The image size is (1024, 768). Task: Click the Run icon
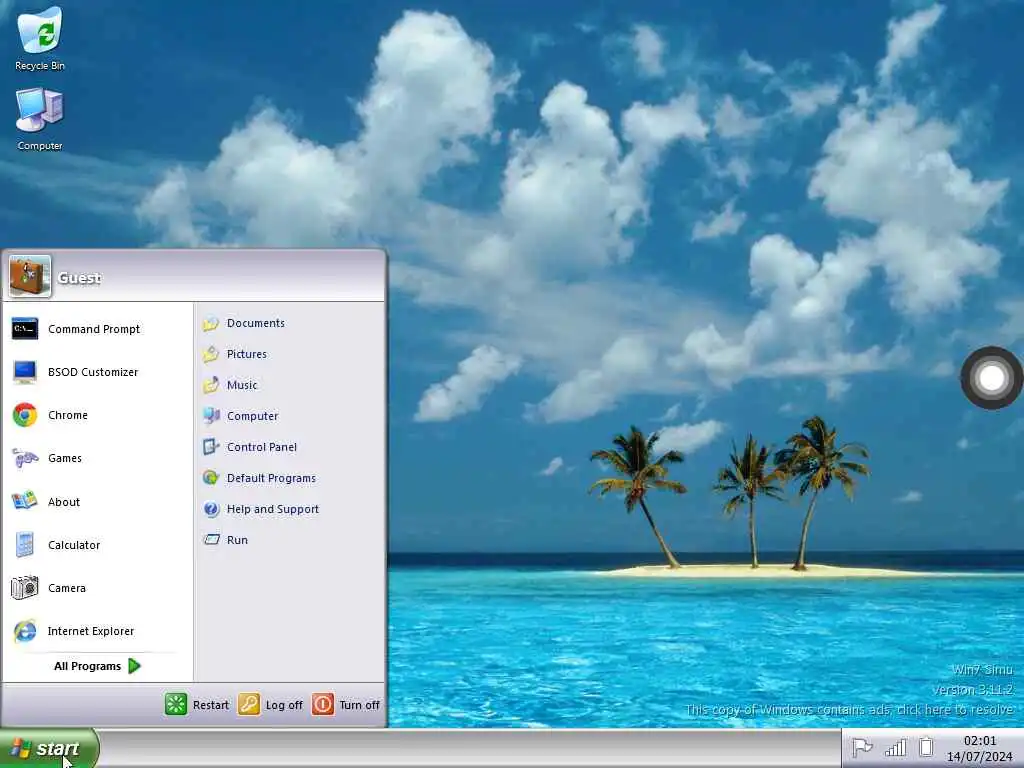pyautogui.click(x=211, y=539)
